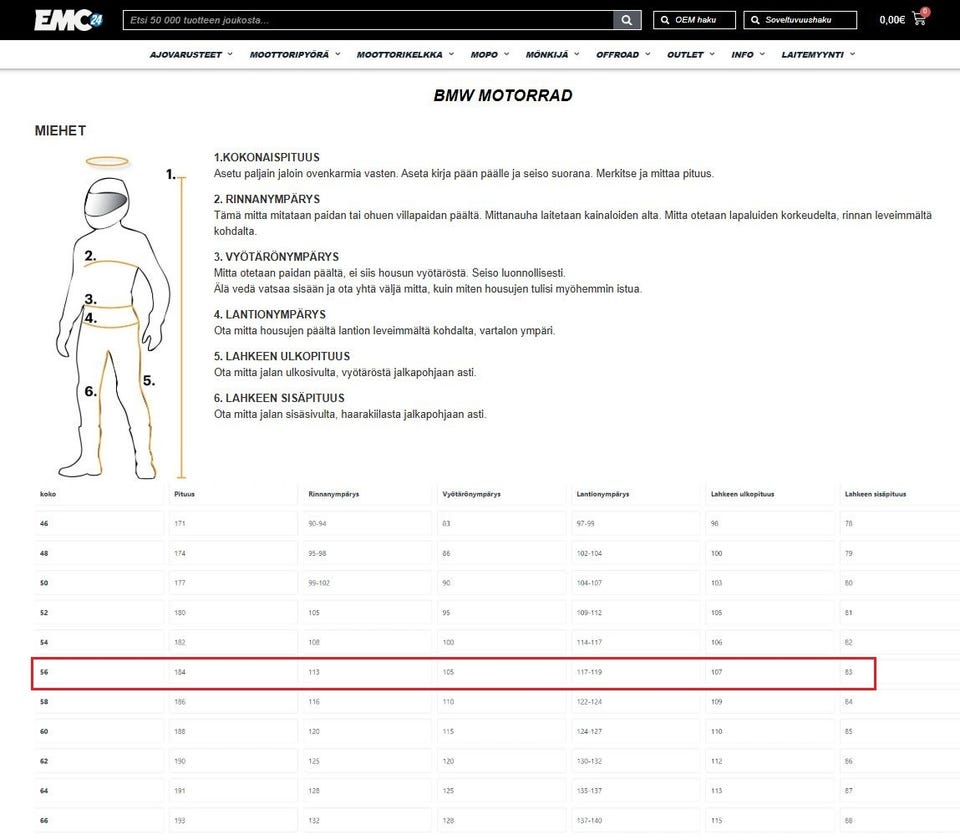Click the koko column header
Viewport: 960px width, 835px height.
point(48,494)
